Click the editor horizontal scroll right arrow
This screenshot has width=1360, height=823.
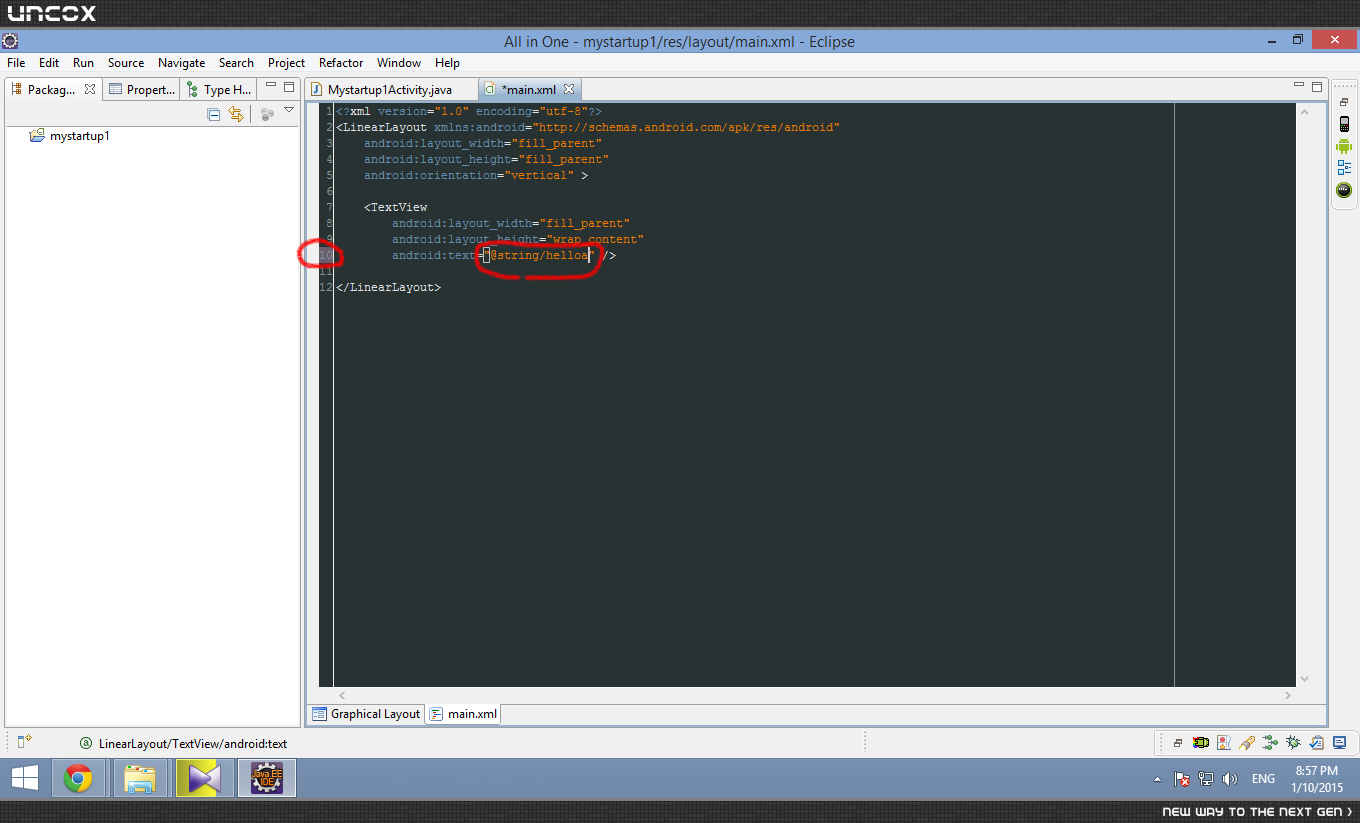click(1290, 694)
